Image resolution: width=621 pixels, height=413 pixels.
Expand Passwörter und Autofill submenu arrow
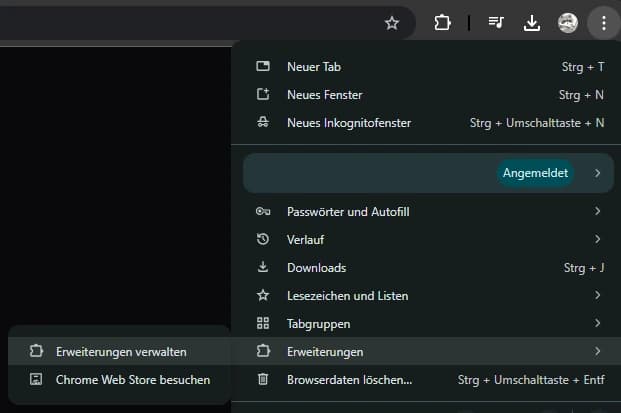(597, 211)
